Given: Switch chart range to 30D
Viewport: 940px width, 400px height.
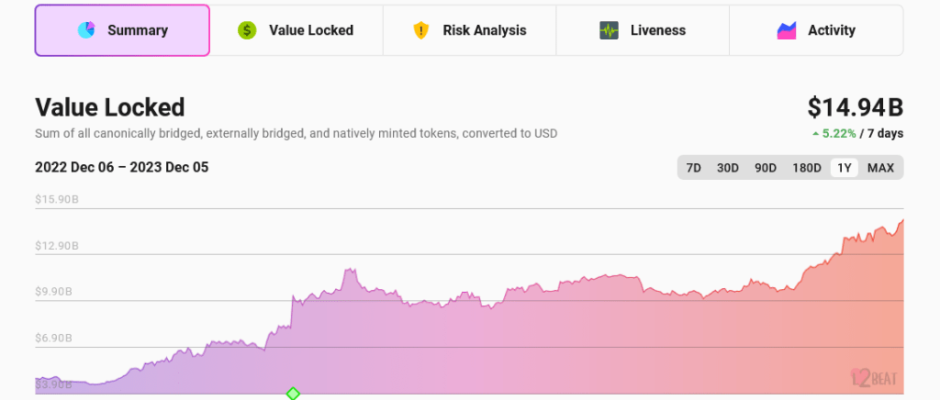Looking at the screenshot, I should [x=727, y=168].
